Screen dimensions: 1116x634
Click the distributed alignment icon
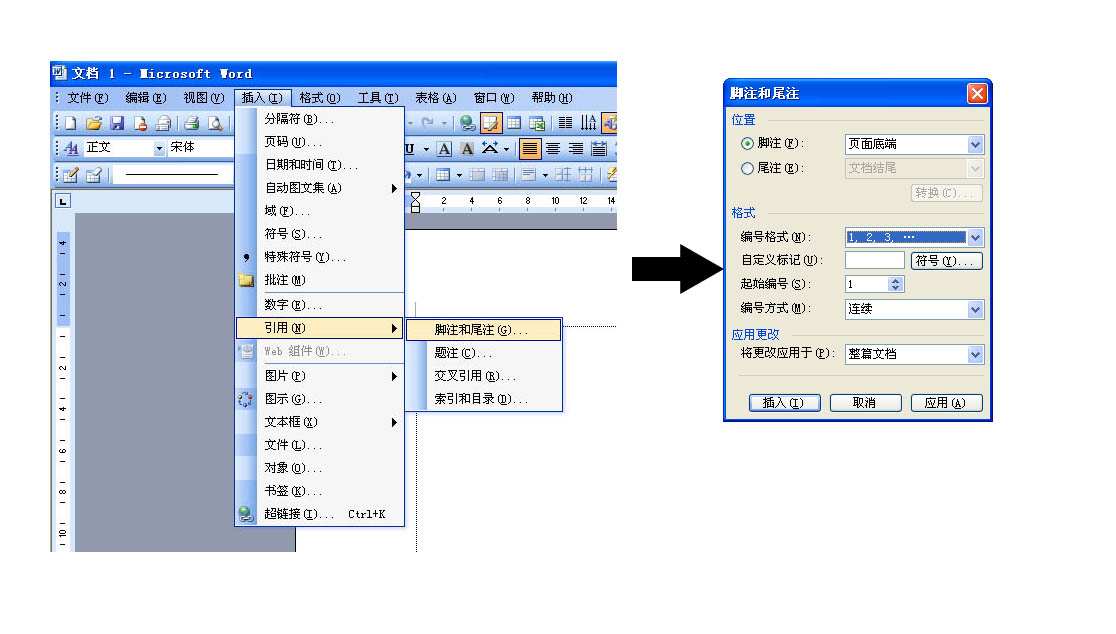click(x=599, y=149)
